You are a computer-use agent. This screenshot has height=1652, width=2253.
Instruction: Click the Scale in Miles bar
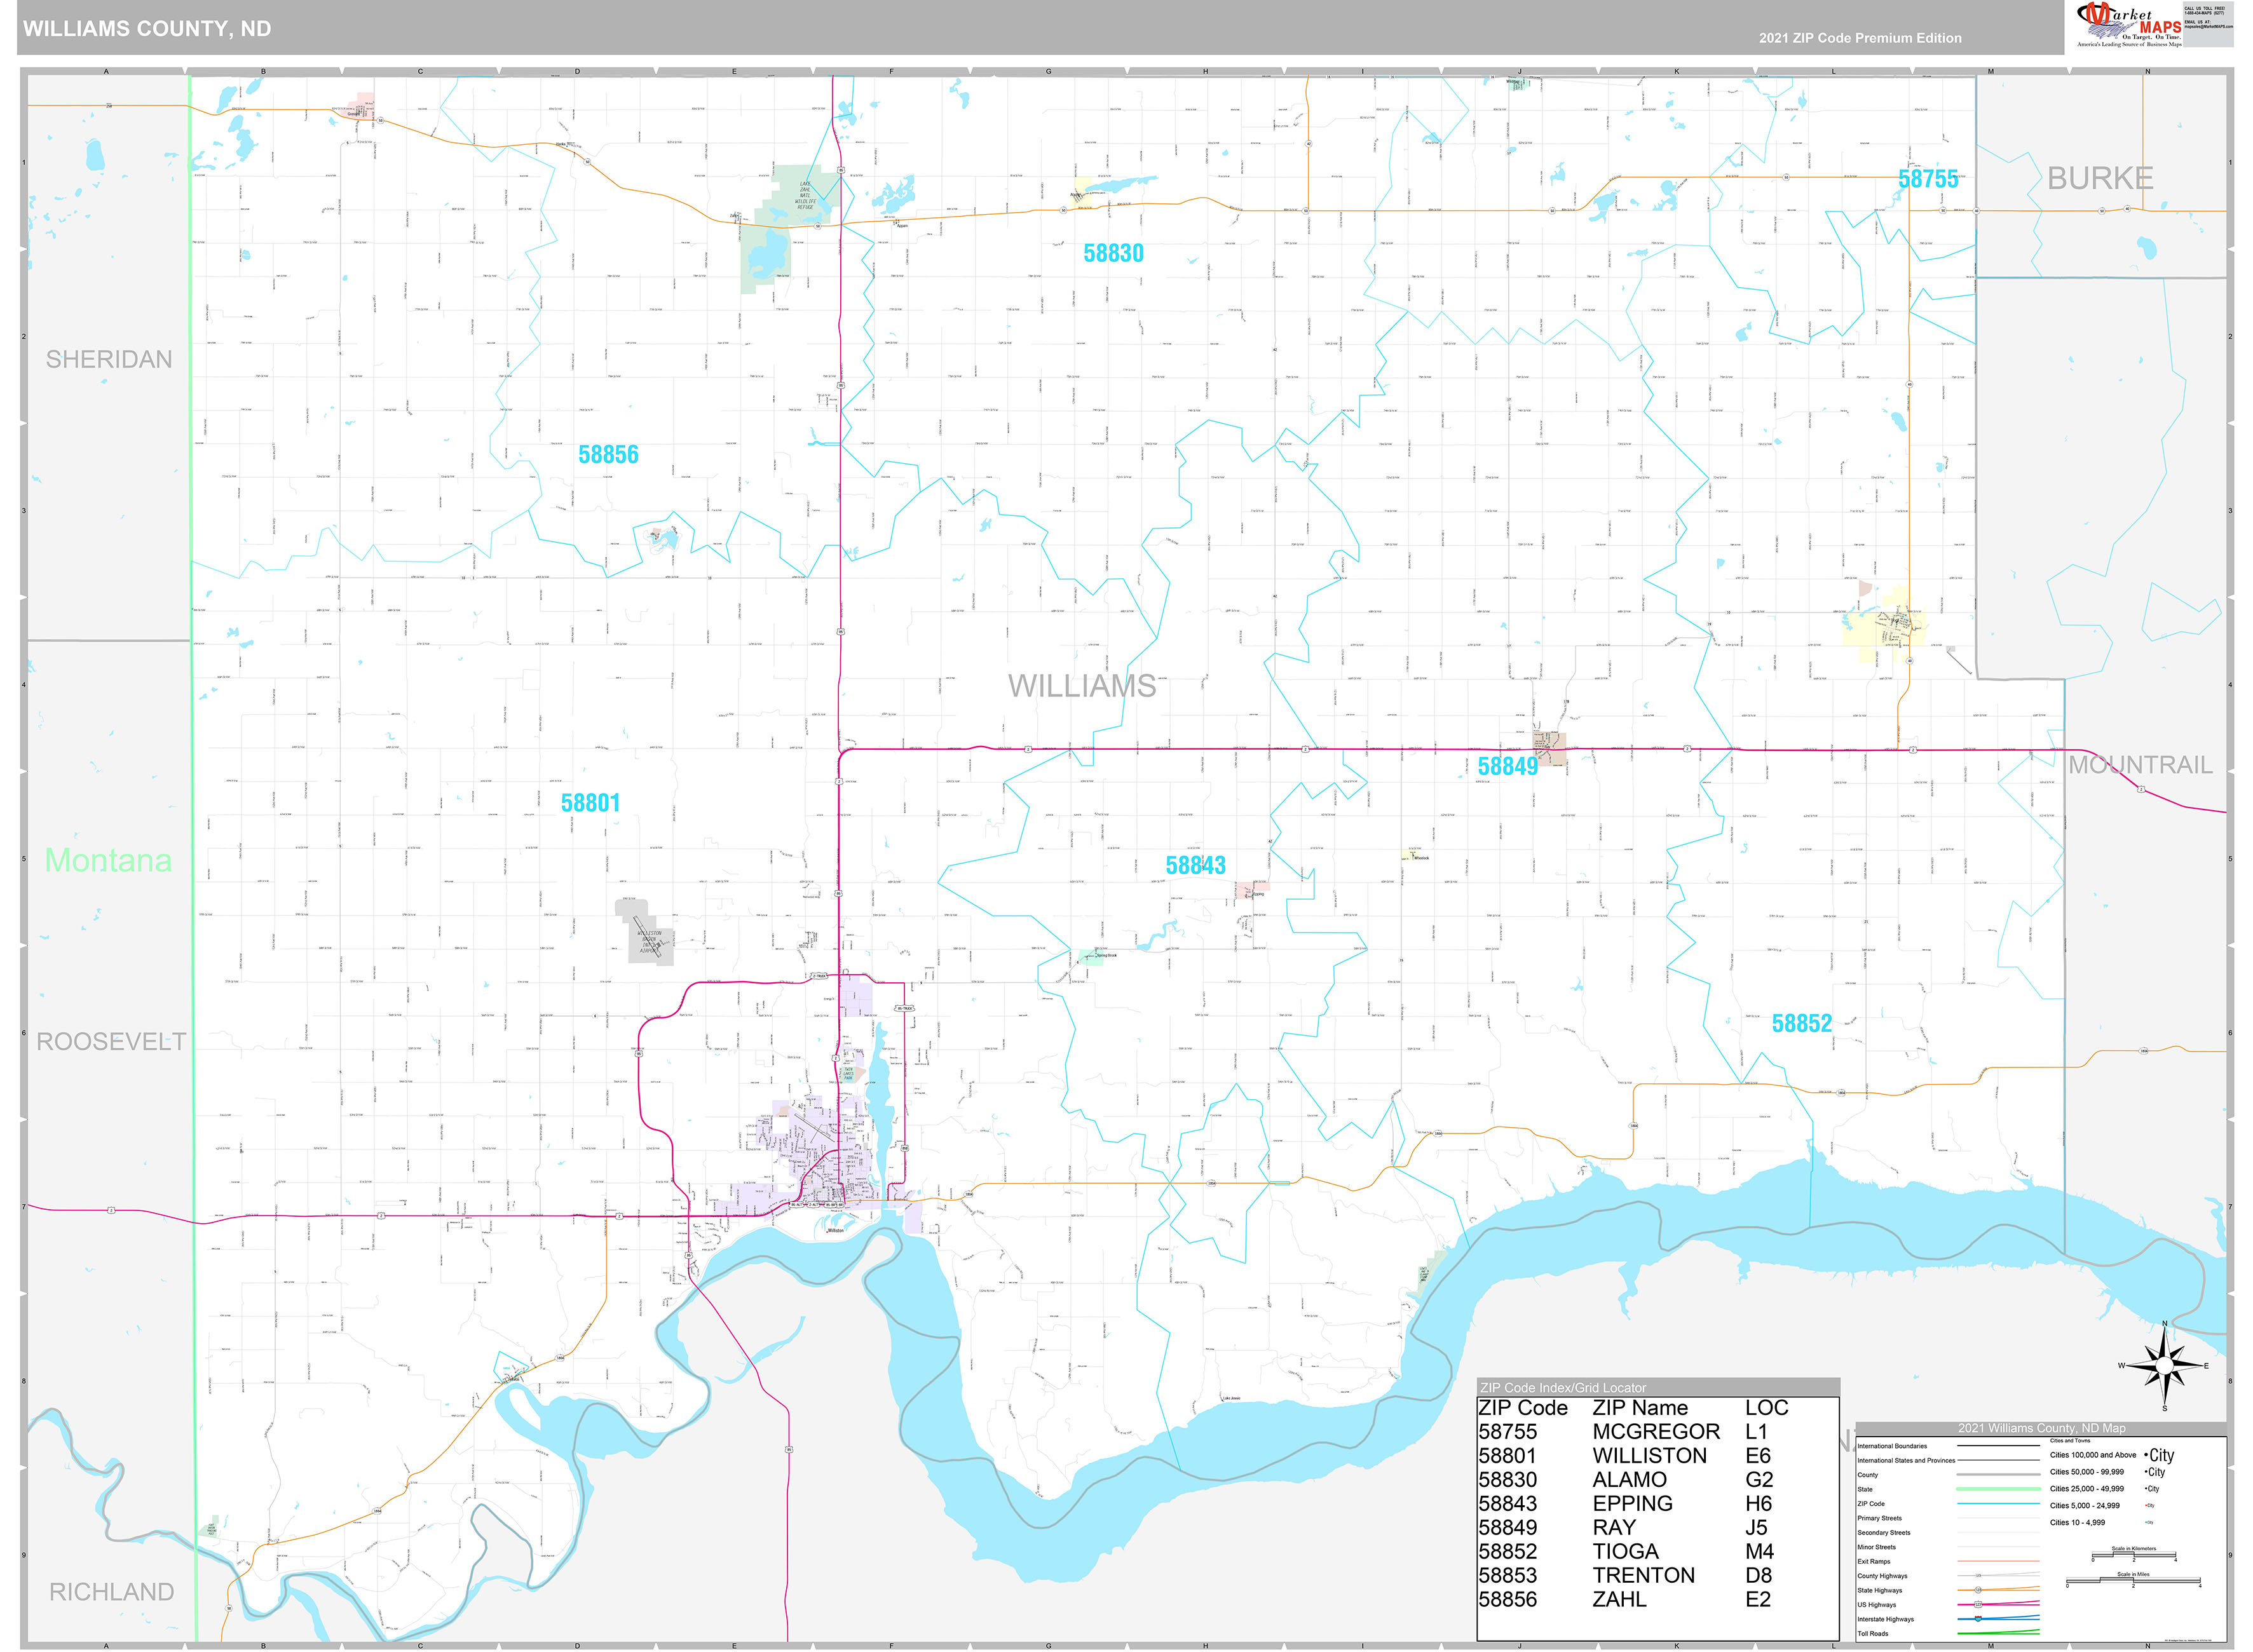2133,1581
